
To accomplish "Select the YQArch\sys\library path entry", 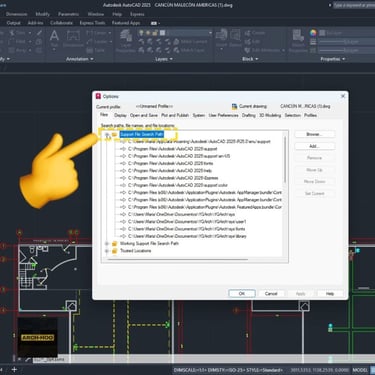I will coord(187,236).
